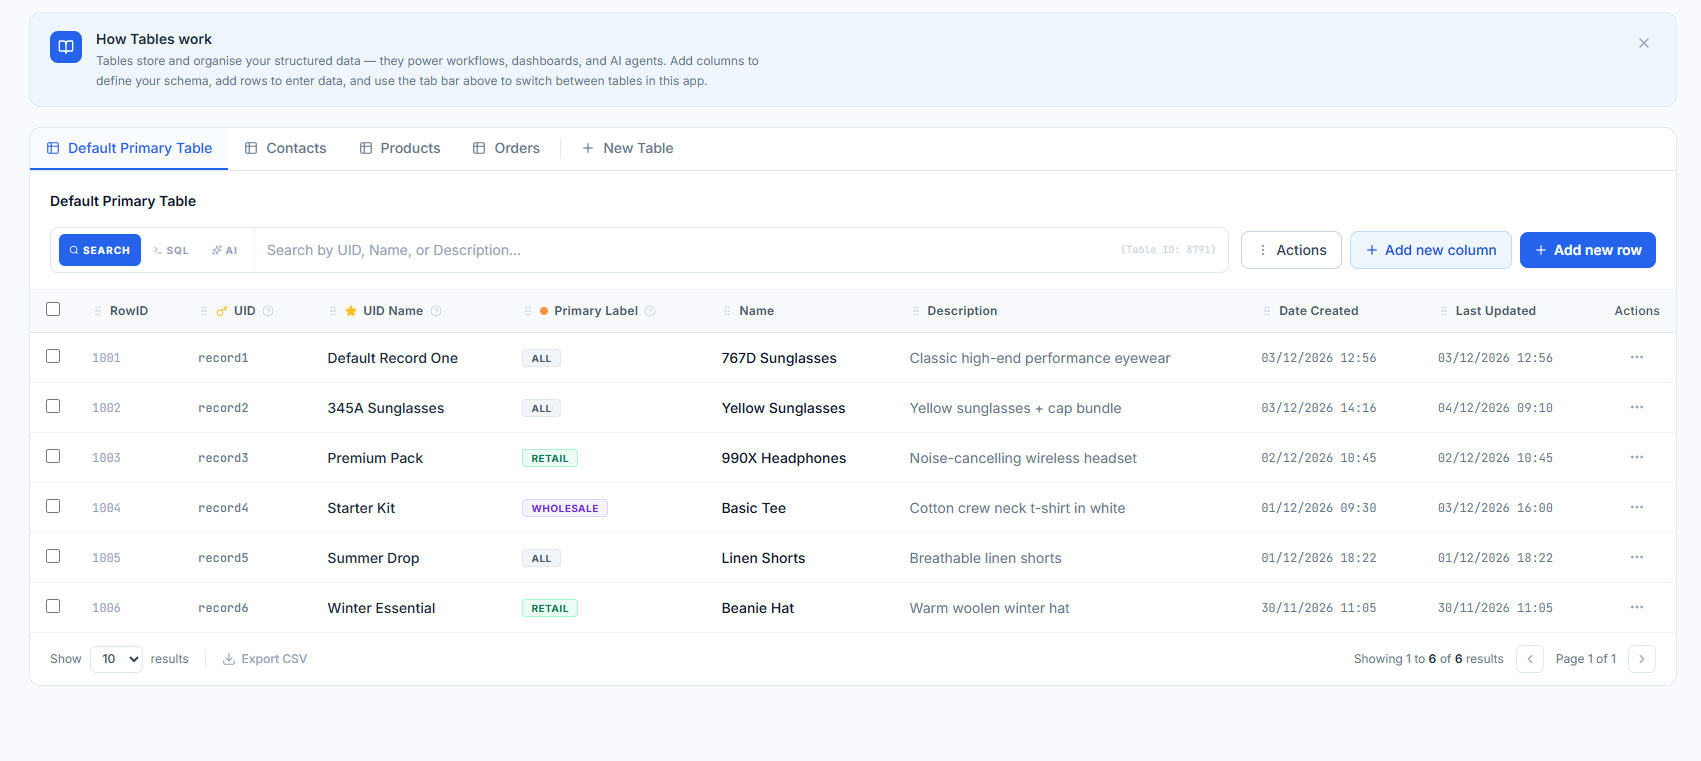The width and height of the screenshot is (1701, 761).
Task: Click the 'Linen Shorts' name cell
Action: 763,558
